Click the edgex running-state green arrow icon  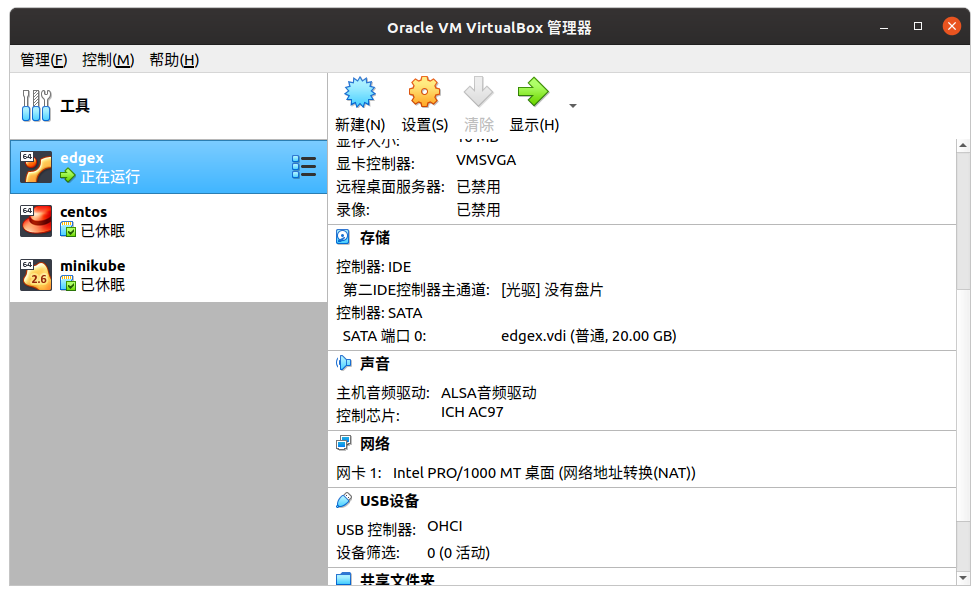coord(68,176)
